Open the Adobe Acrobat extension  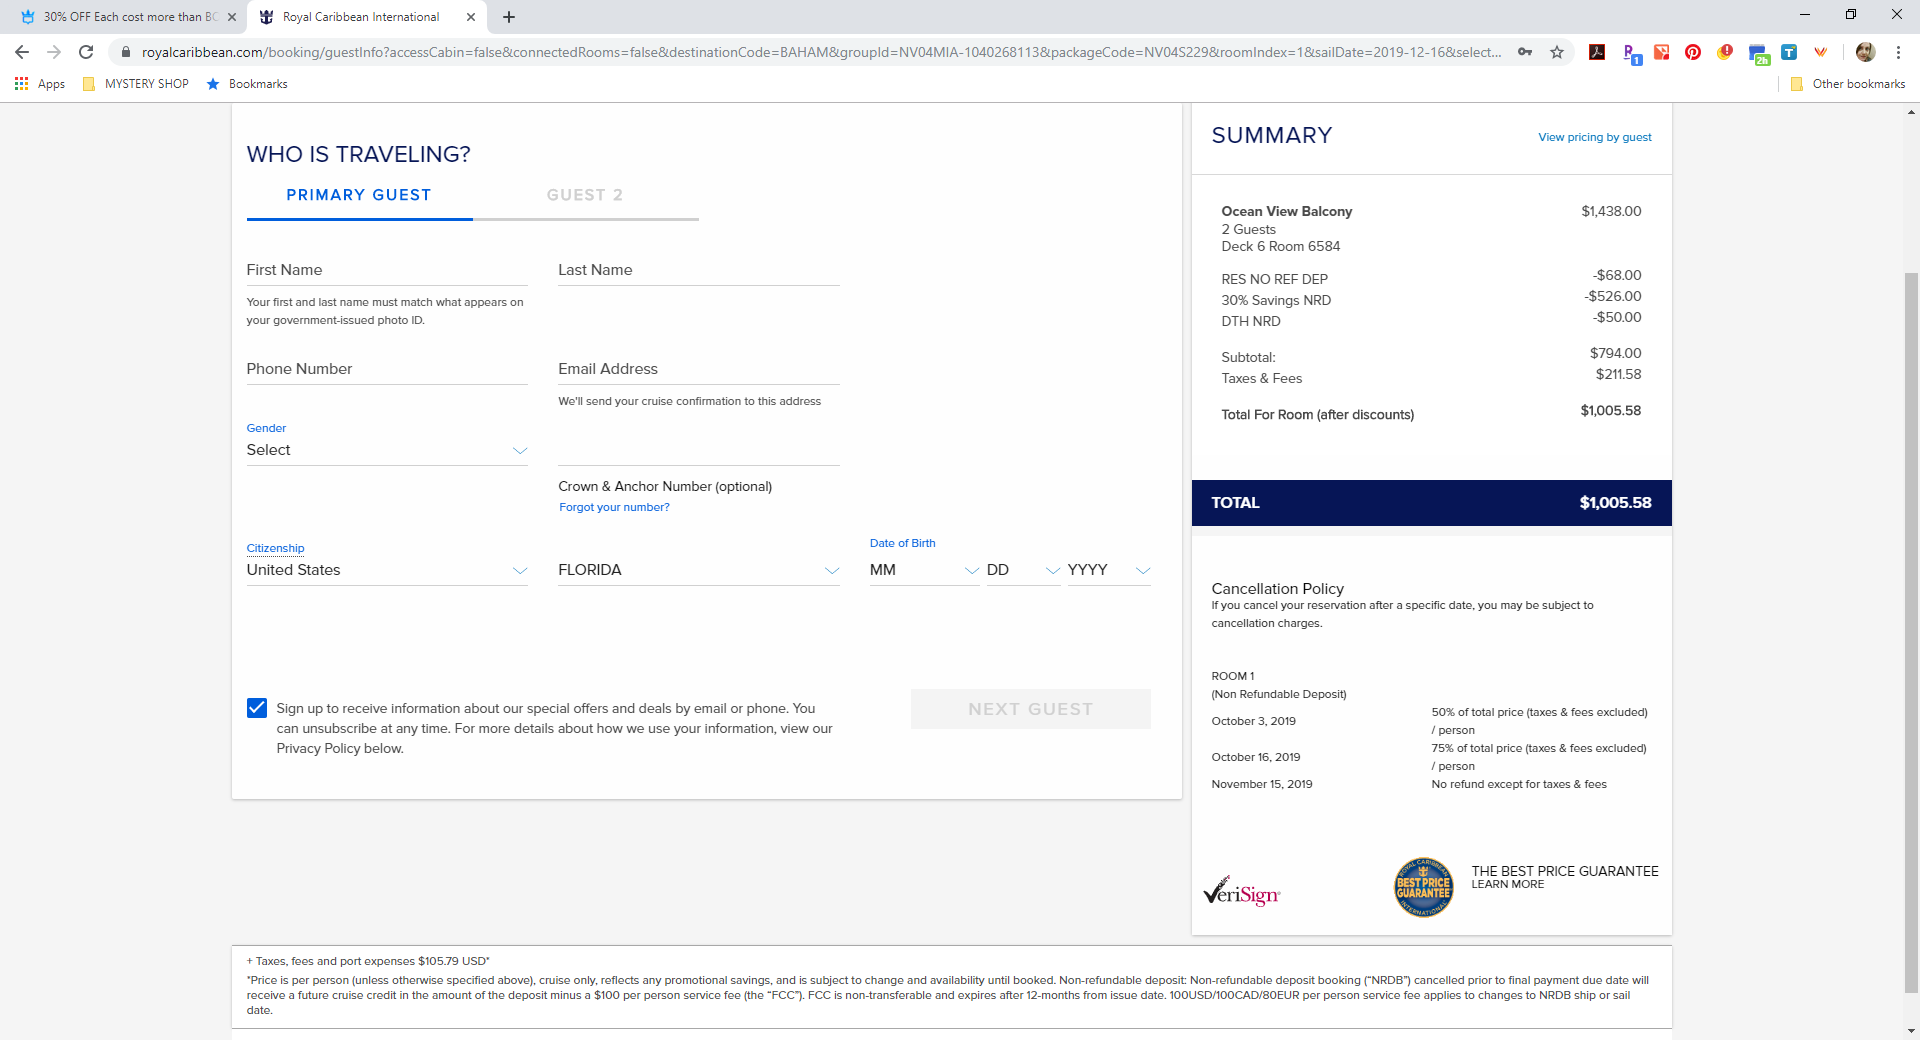1597,52
